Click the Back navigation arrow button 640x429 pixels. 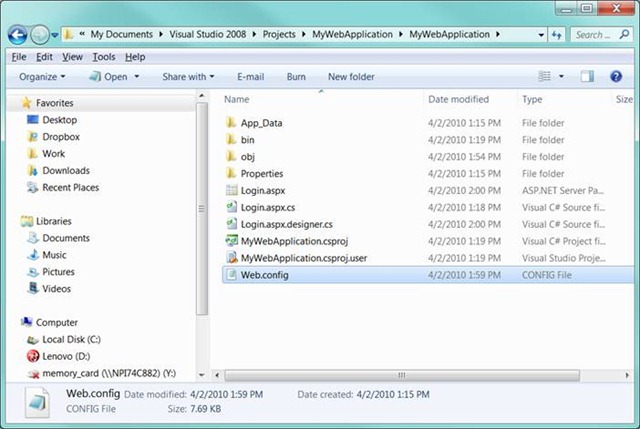18,35
